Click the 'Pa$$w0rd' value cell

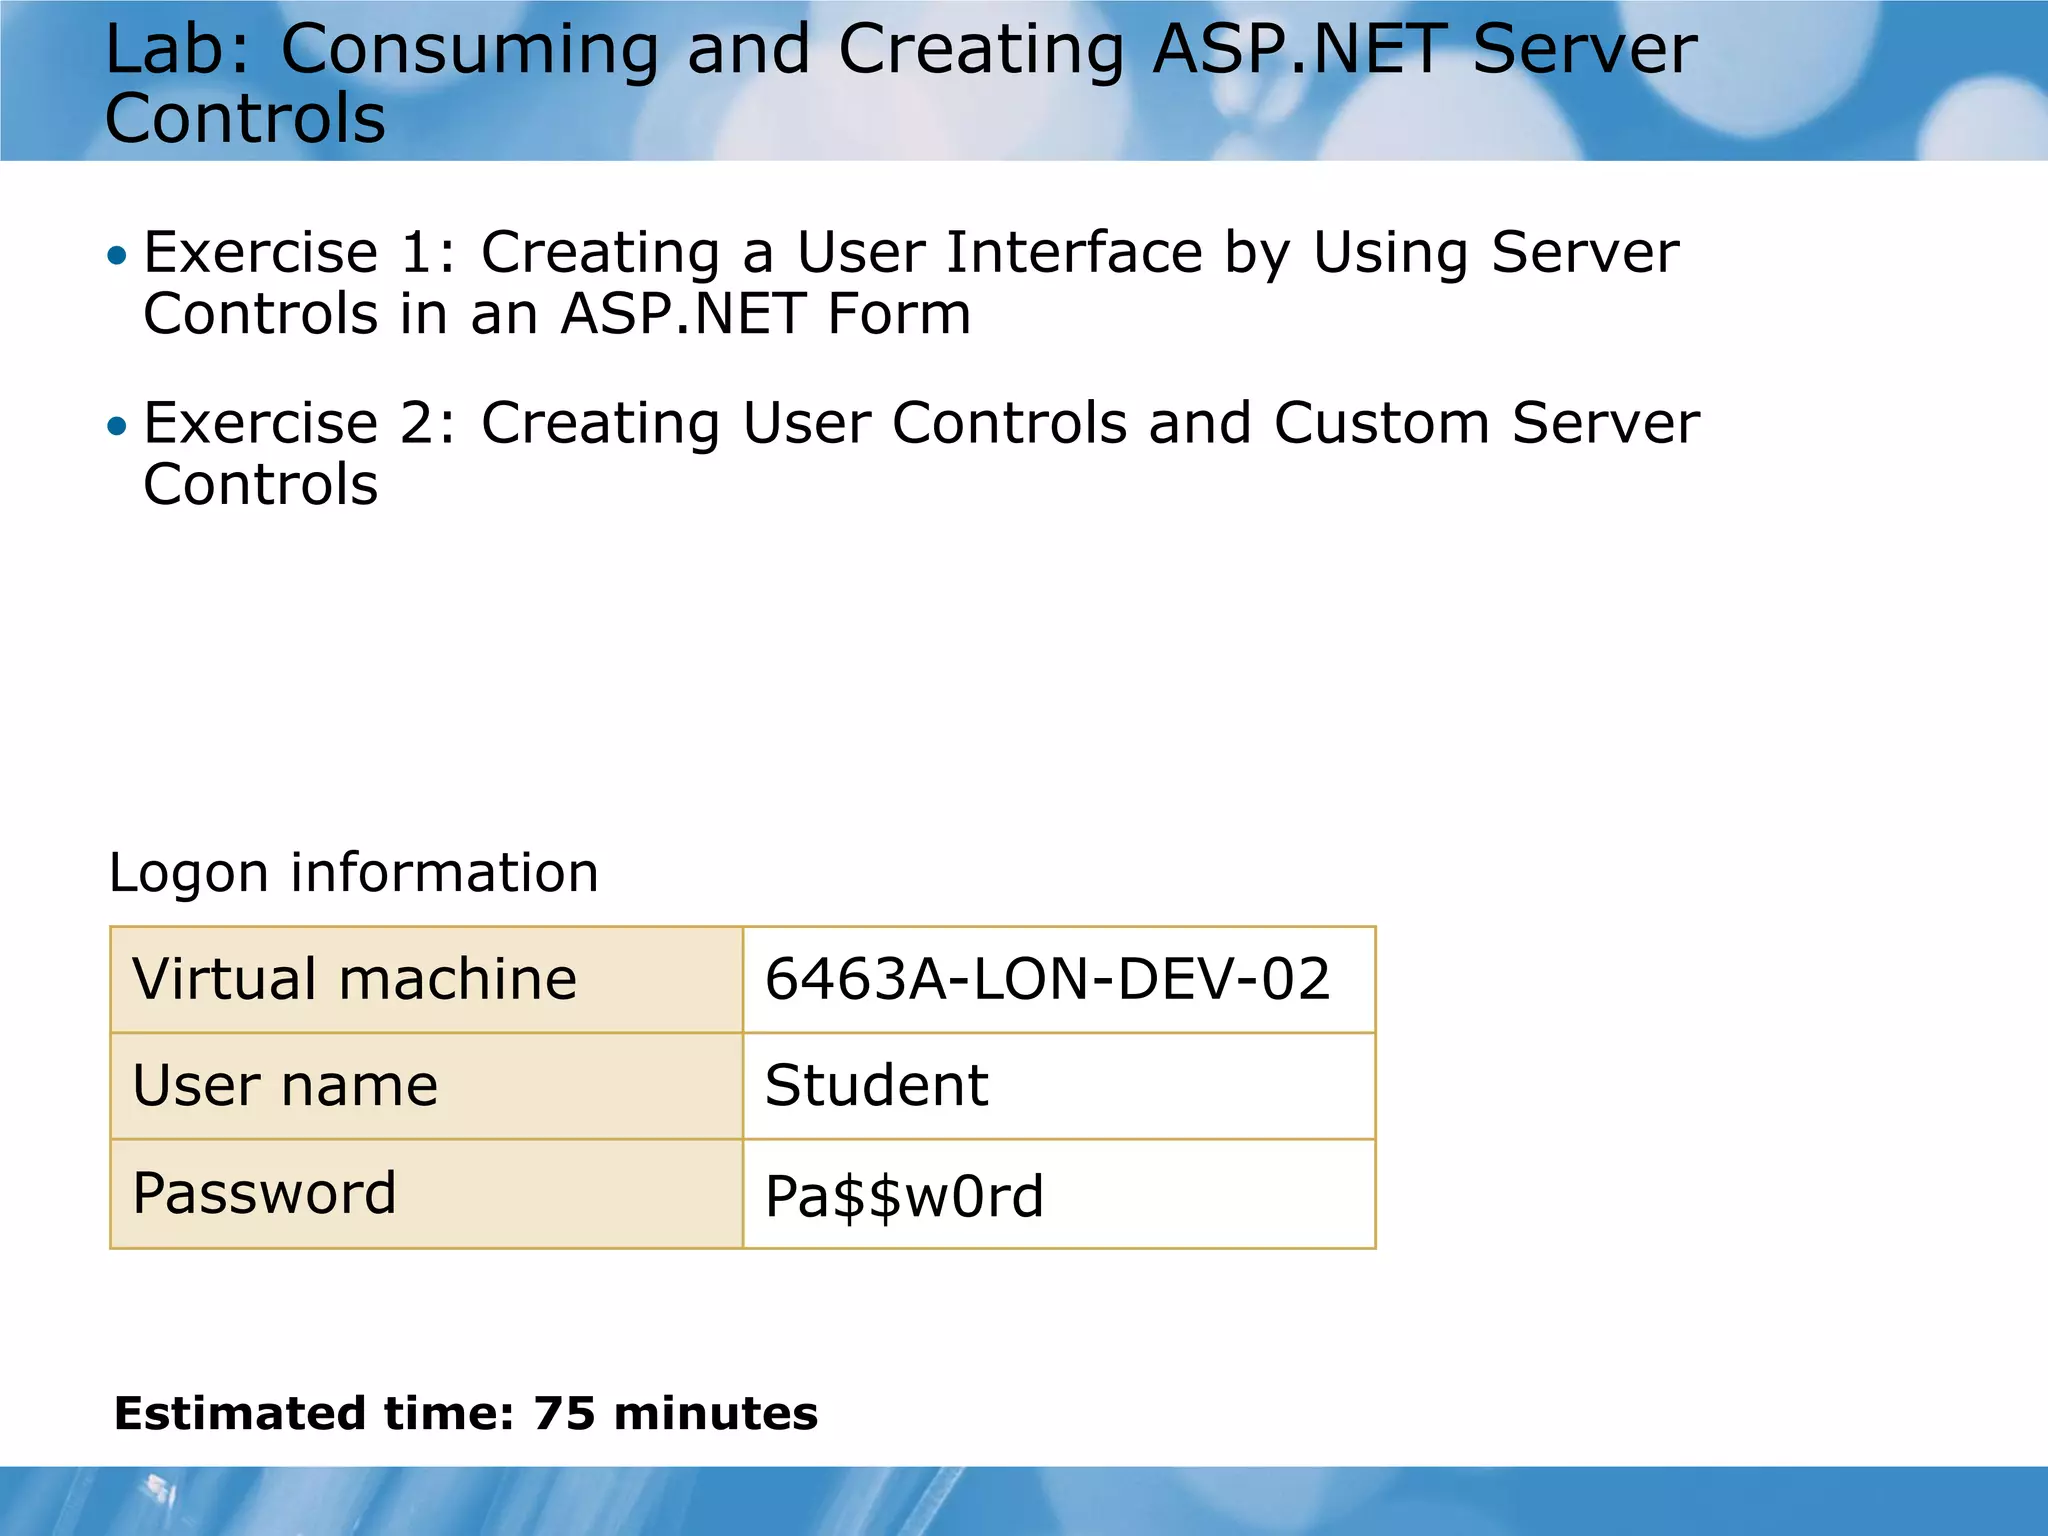[x=1059, y=1194]
